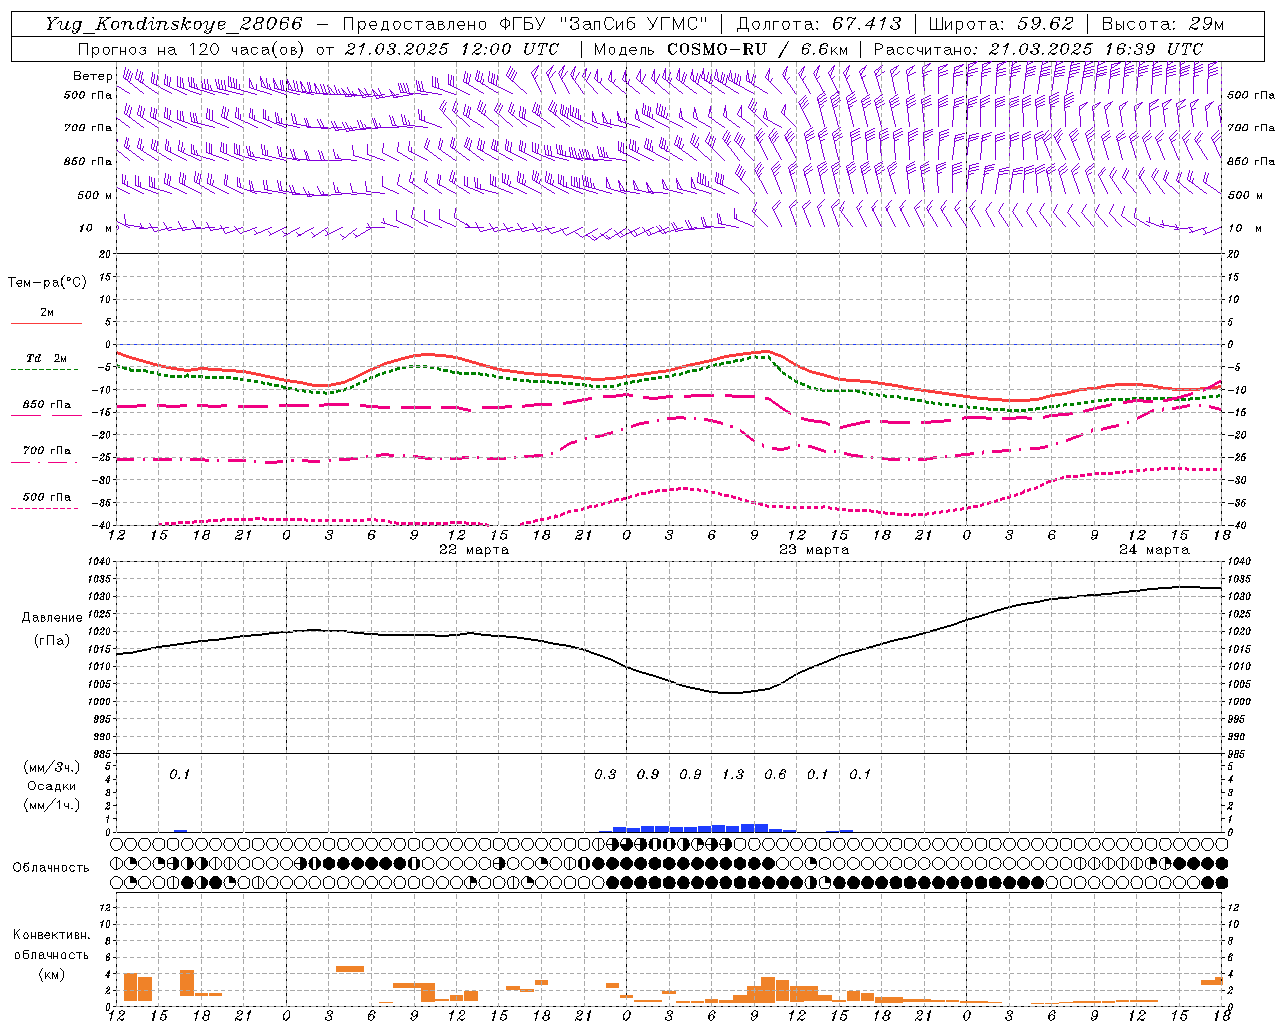Select the "Давление" pressure panel label
Screen dimensions: 1280x1024
tap(50, 618)
